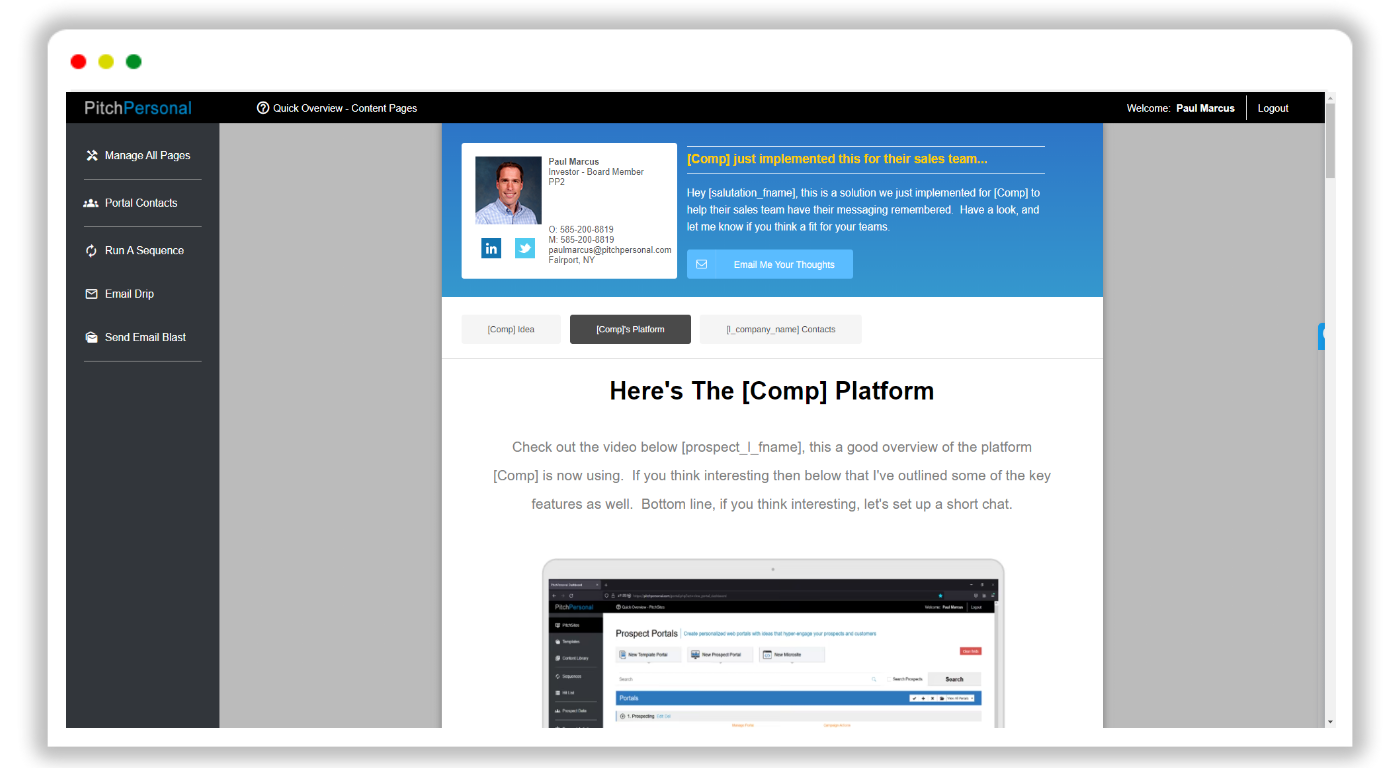Click the green window dot
The image size is (1383, 768).
click(134, 62)
